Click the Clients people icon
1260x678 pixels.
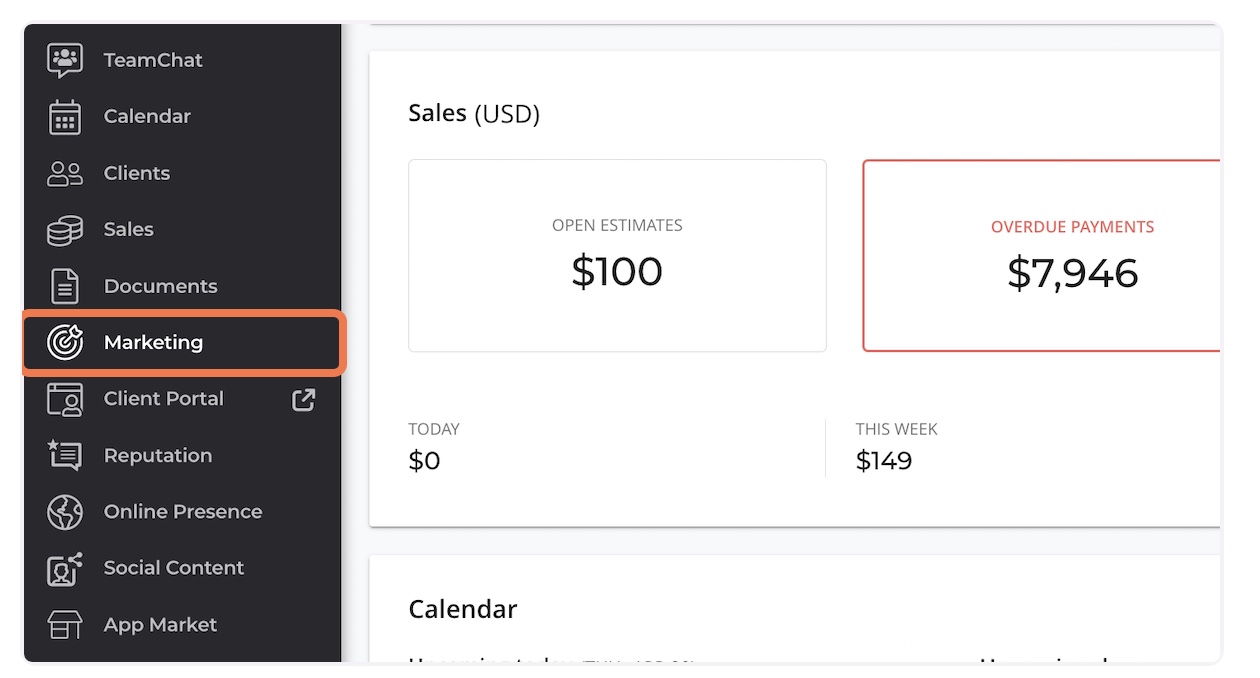65,173
